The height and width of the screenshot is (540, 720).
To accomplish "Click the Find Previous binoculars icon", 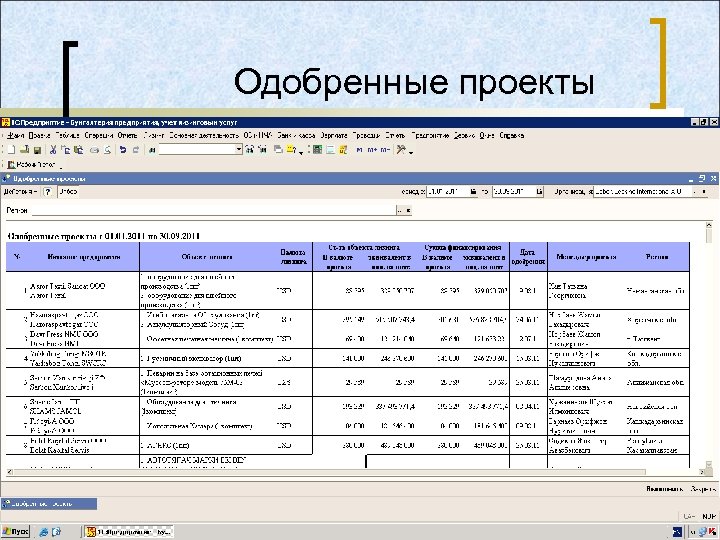I will click(263, 150).
